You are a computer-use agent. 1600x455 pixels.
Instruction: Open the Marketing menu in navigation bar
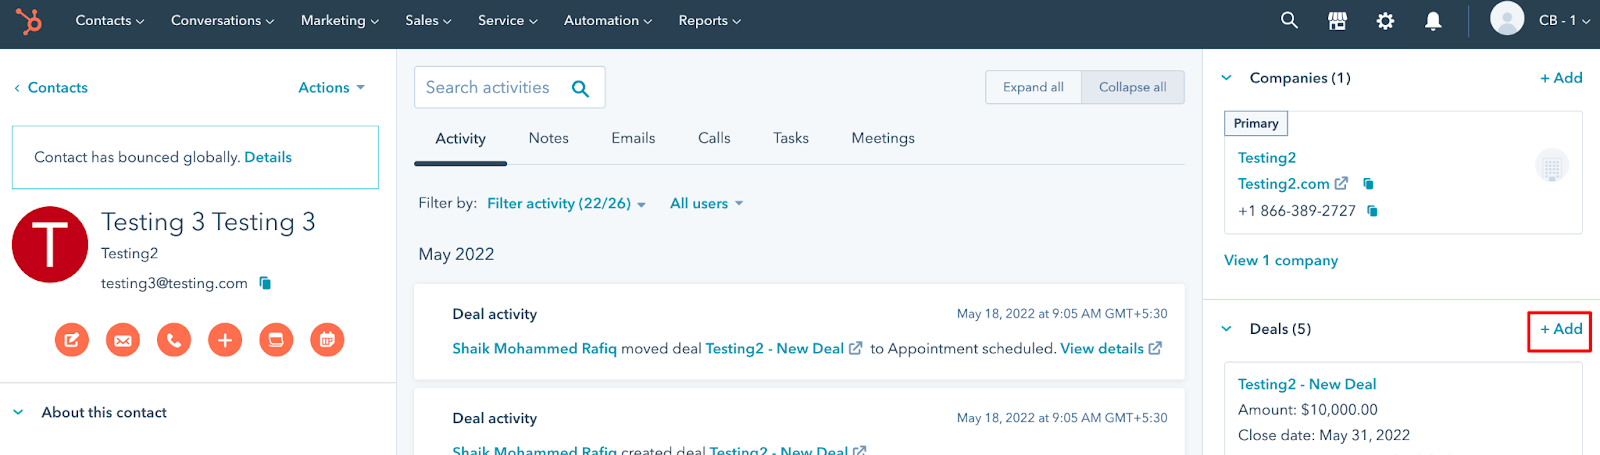click(x=339, y=21)
